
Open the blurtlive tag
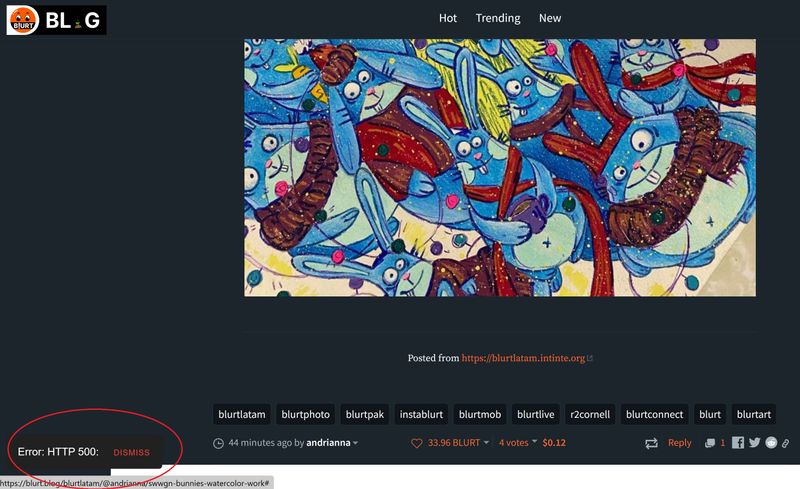pyautogui.click(x=536, y=414)
